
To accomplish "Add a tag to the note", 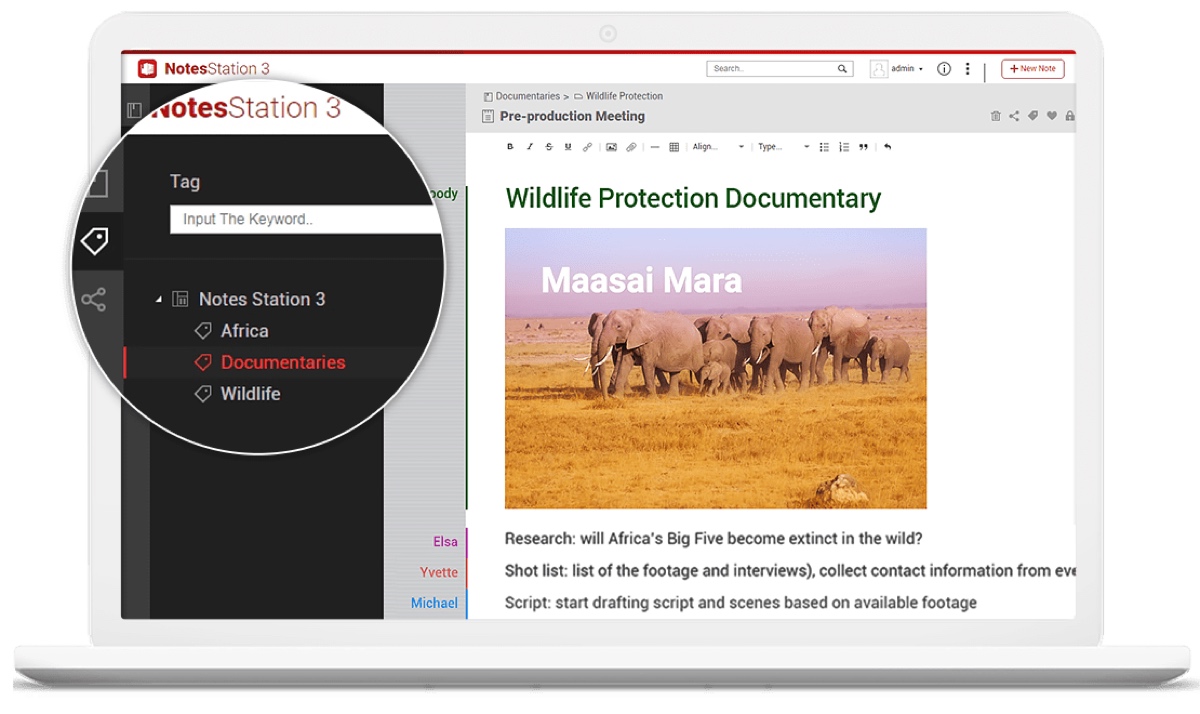I will pos(1033,117).
